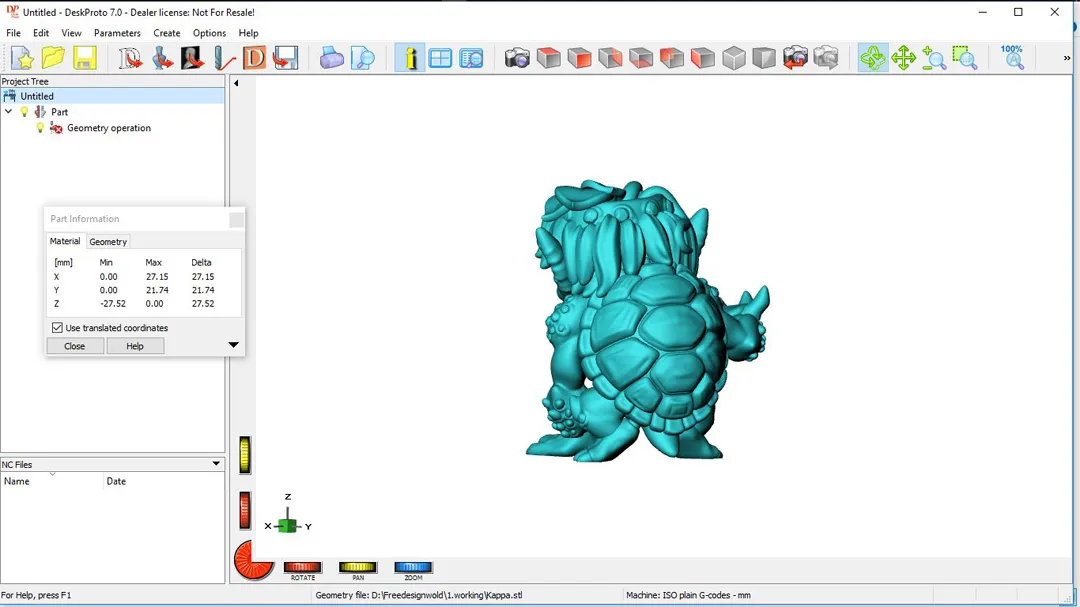
Task: Collapse the side panel with the left arrow
Action: tap(236, 83)
